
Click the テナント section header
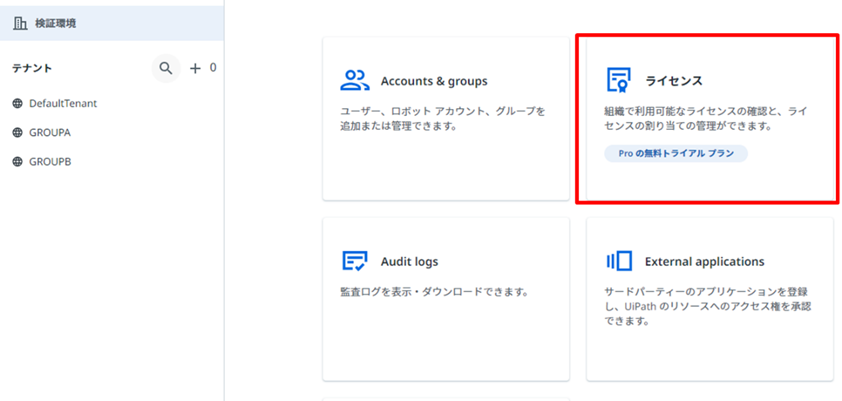coord(32,68)
